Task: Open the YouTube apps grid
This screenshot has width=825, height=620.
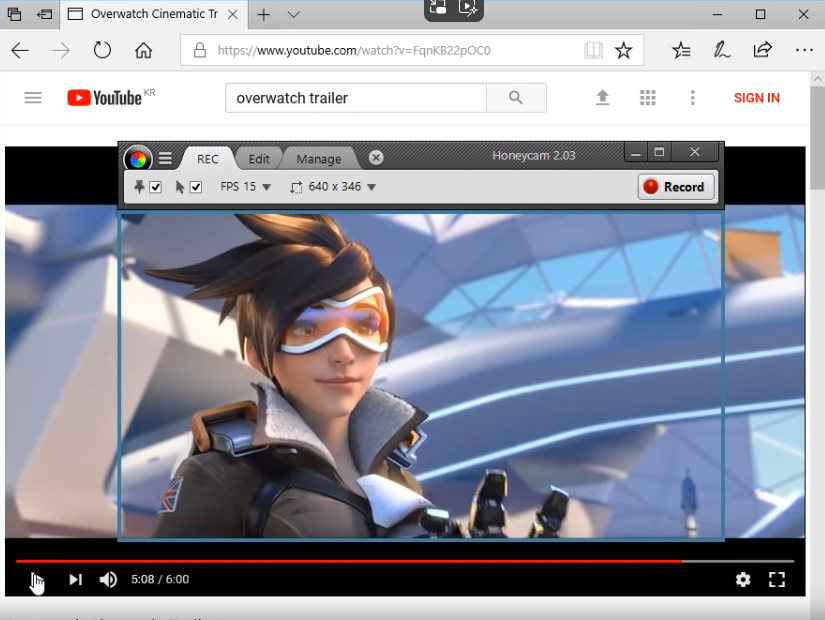Action: (648, 97)
